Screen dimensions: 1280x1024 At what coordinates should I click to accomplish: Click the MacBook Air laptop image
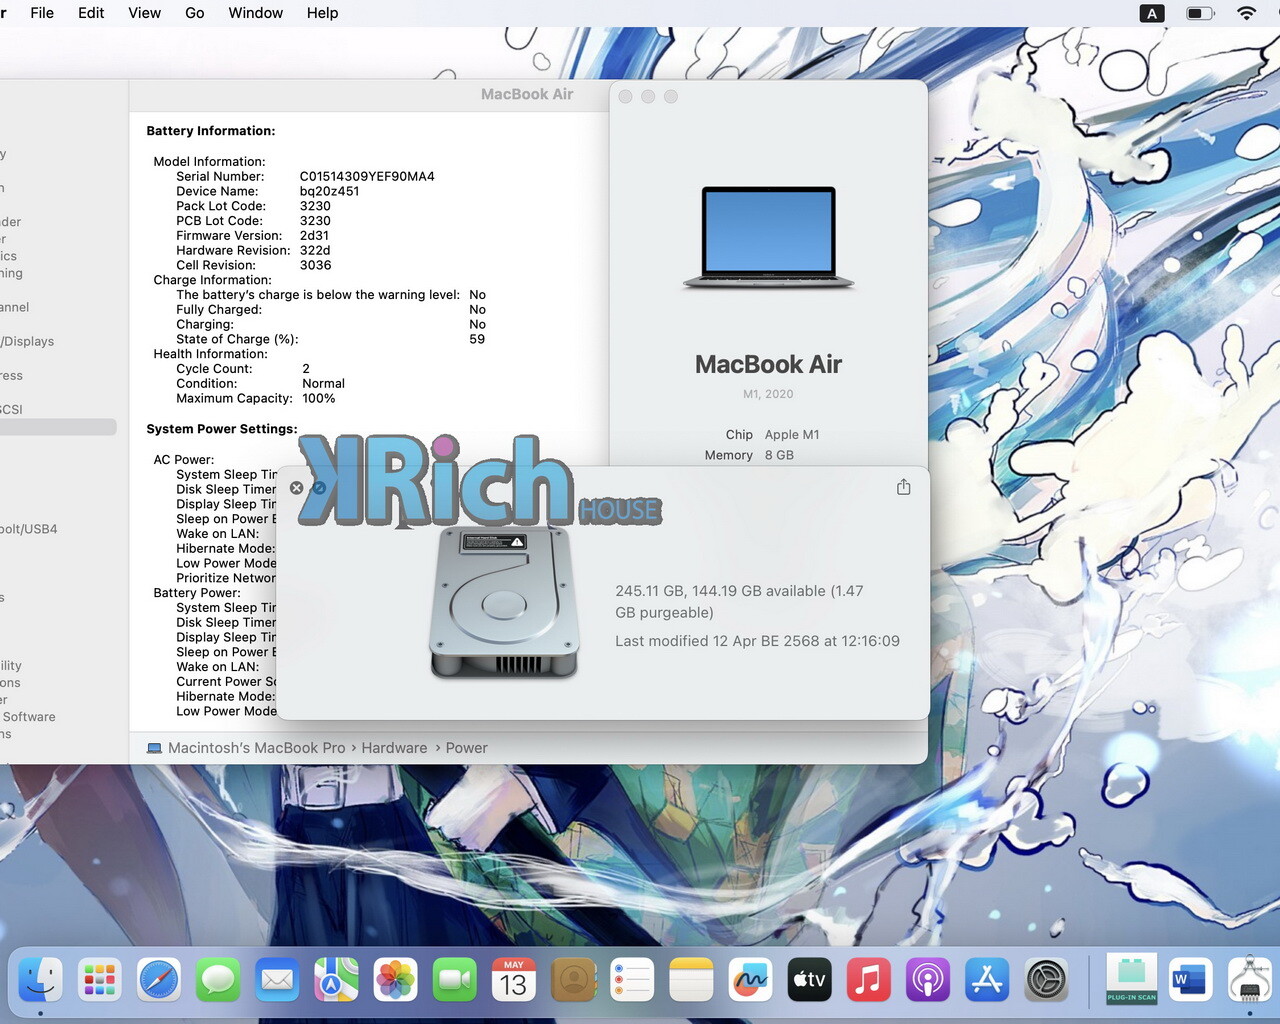click(x=768, y=238)
